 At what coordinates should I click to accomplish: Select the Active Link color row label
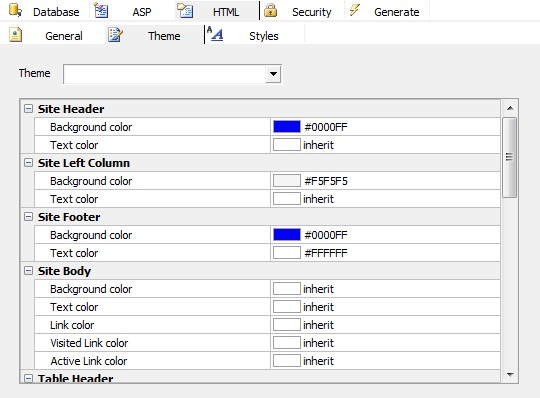89,361
